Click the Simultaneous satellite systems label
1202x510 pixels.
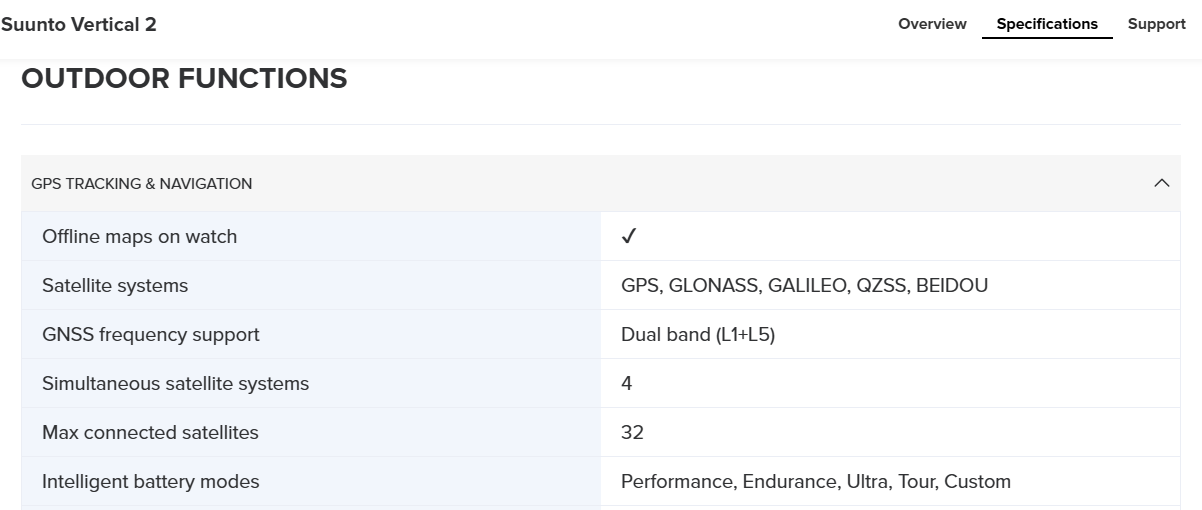tap(176, 384)
